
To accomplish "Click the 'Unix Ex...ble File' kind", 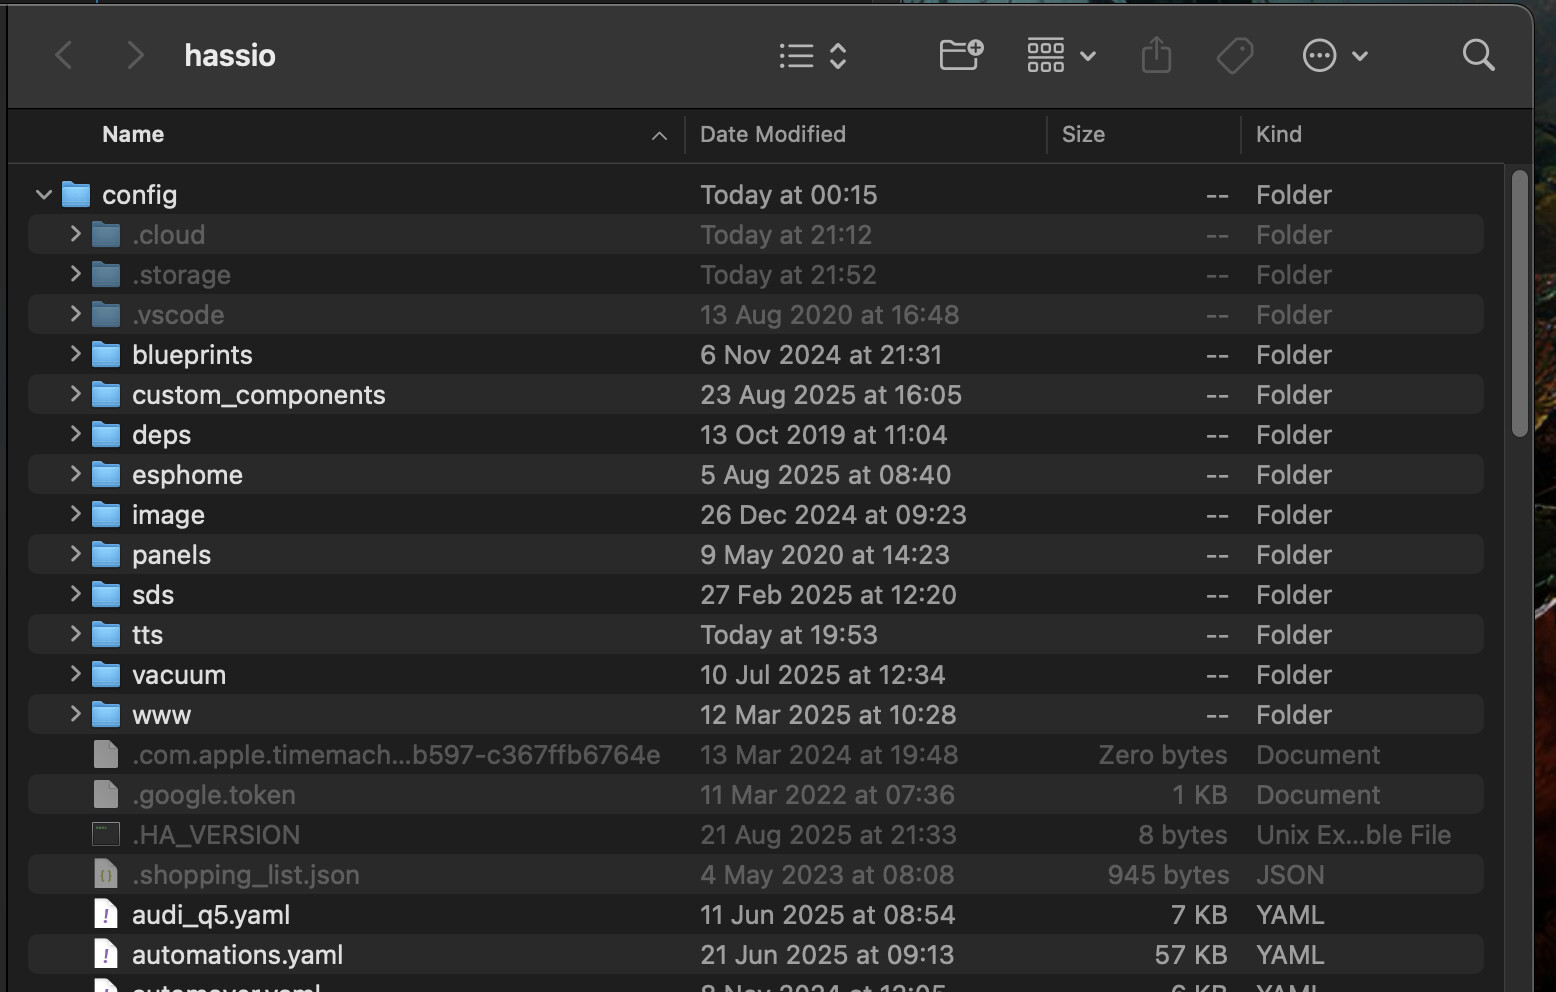I will (1354, 835).
